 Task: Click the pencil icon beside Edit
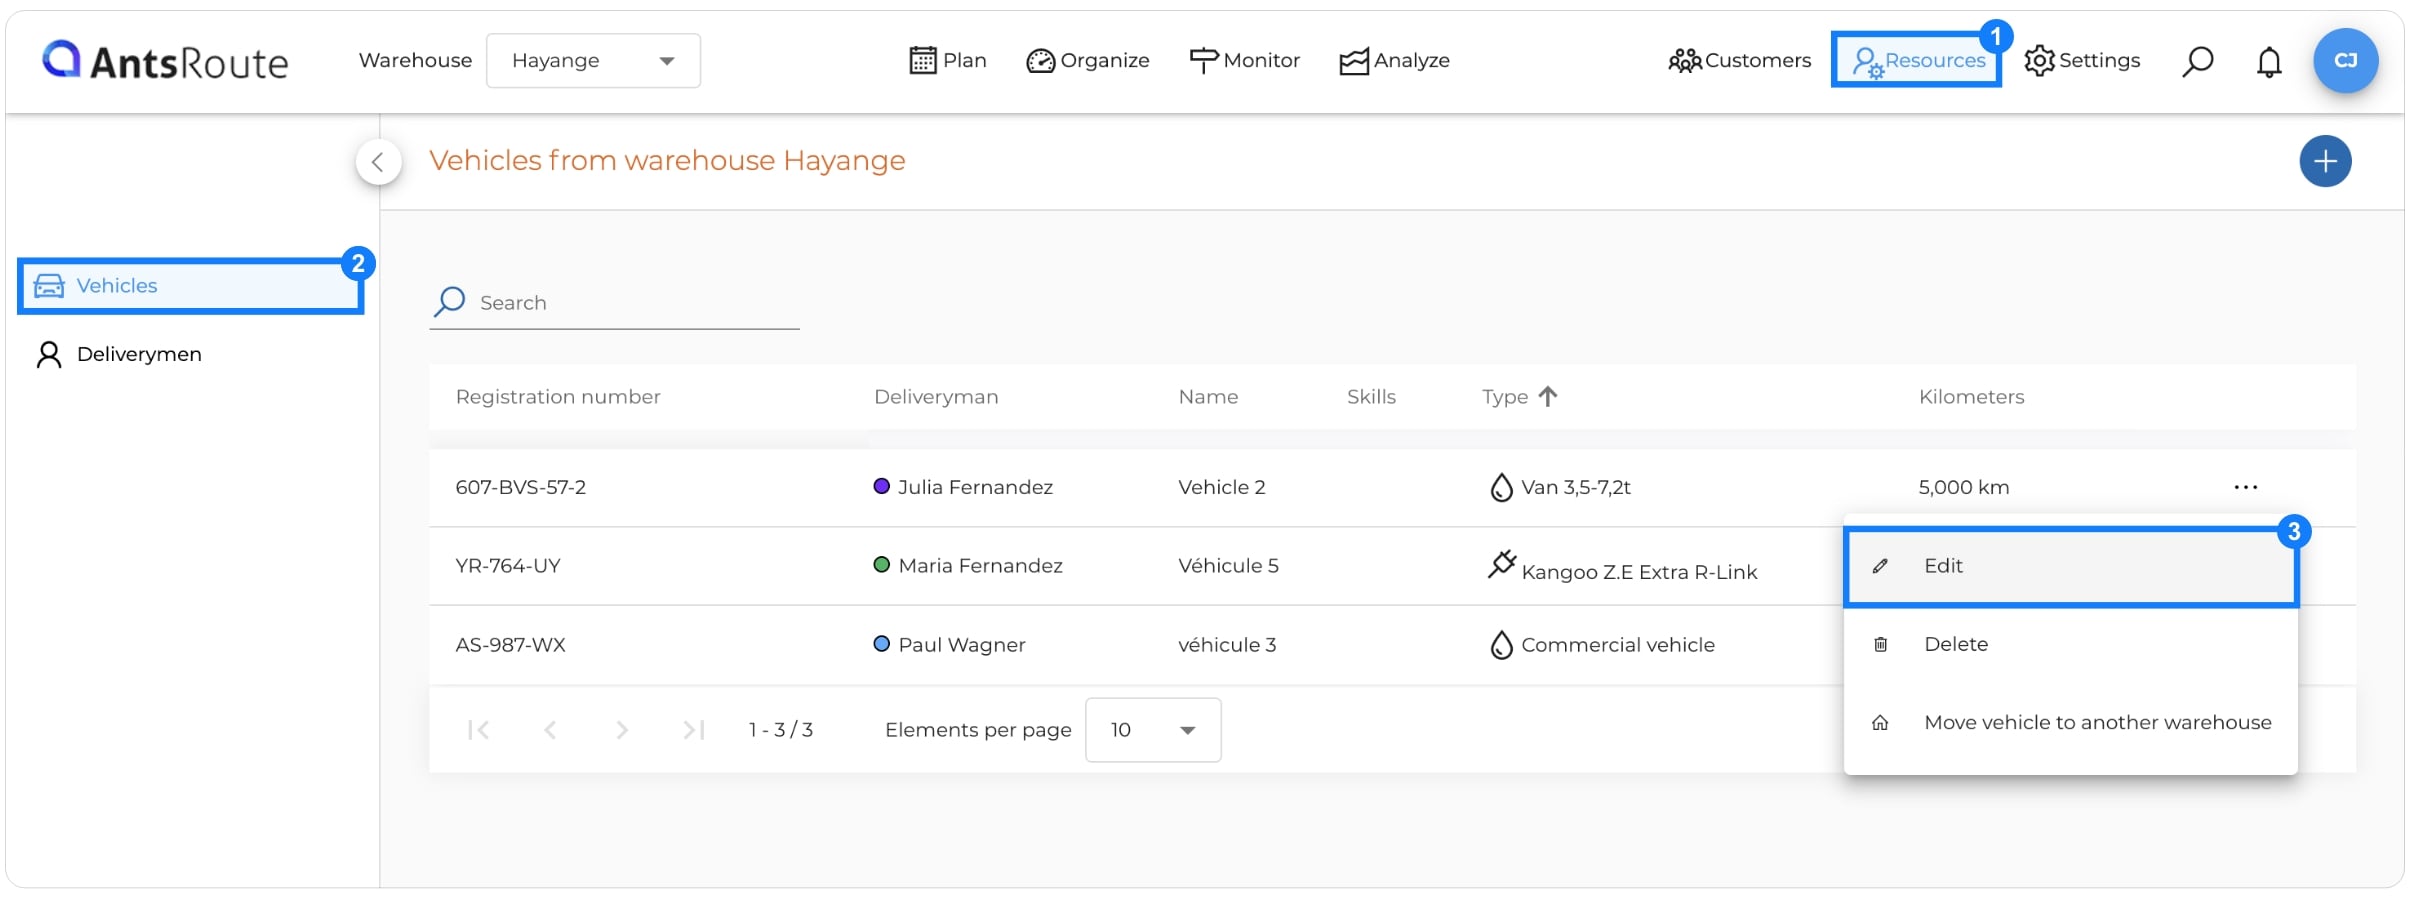pos(1880,566)
